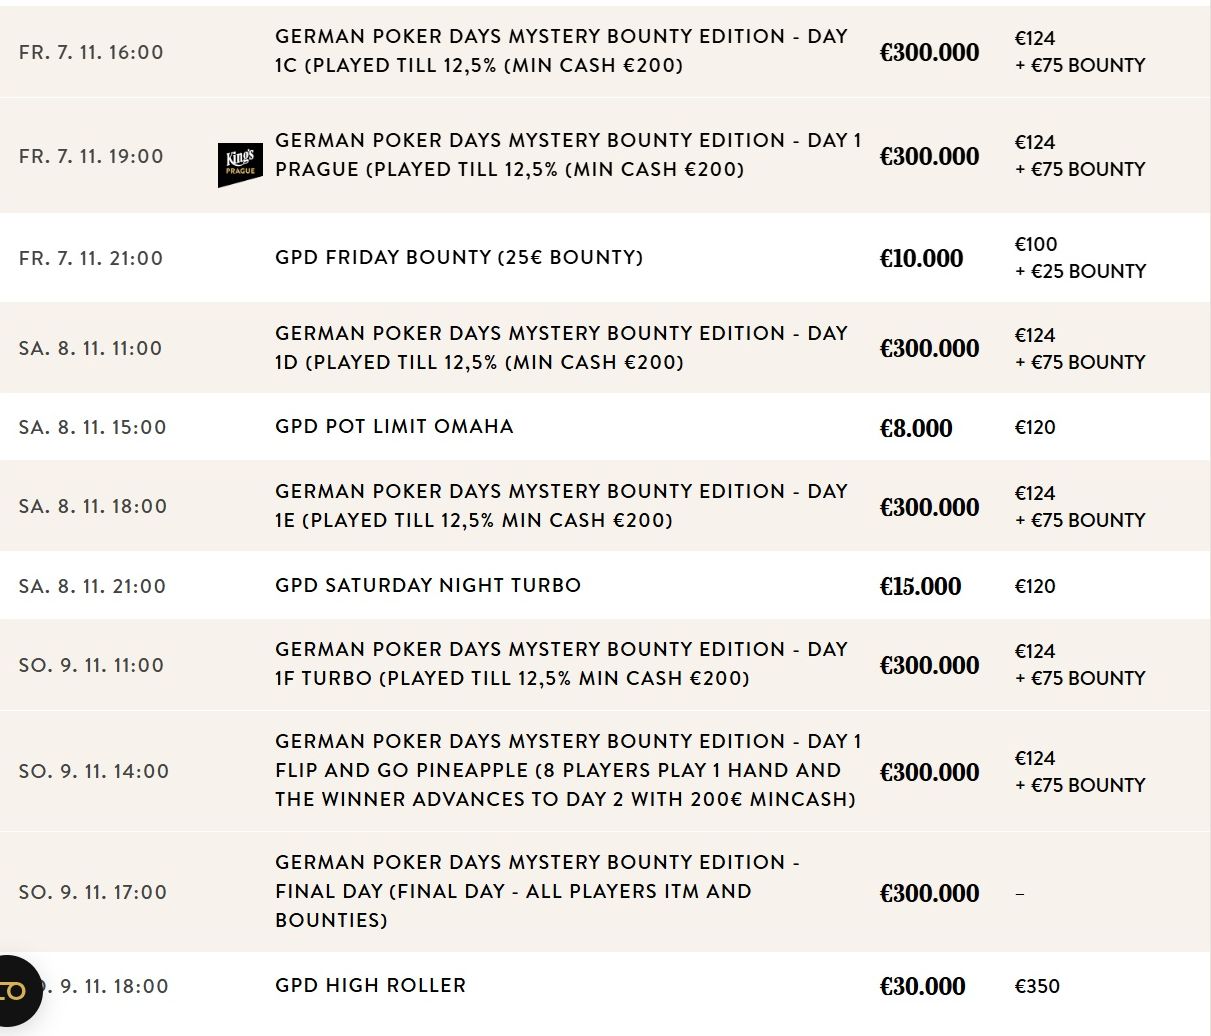This screenshot has height=1036, width=1211.
Task: Open the Day 1E Mystery Bounty tournament
Action: (561, 506)
